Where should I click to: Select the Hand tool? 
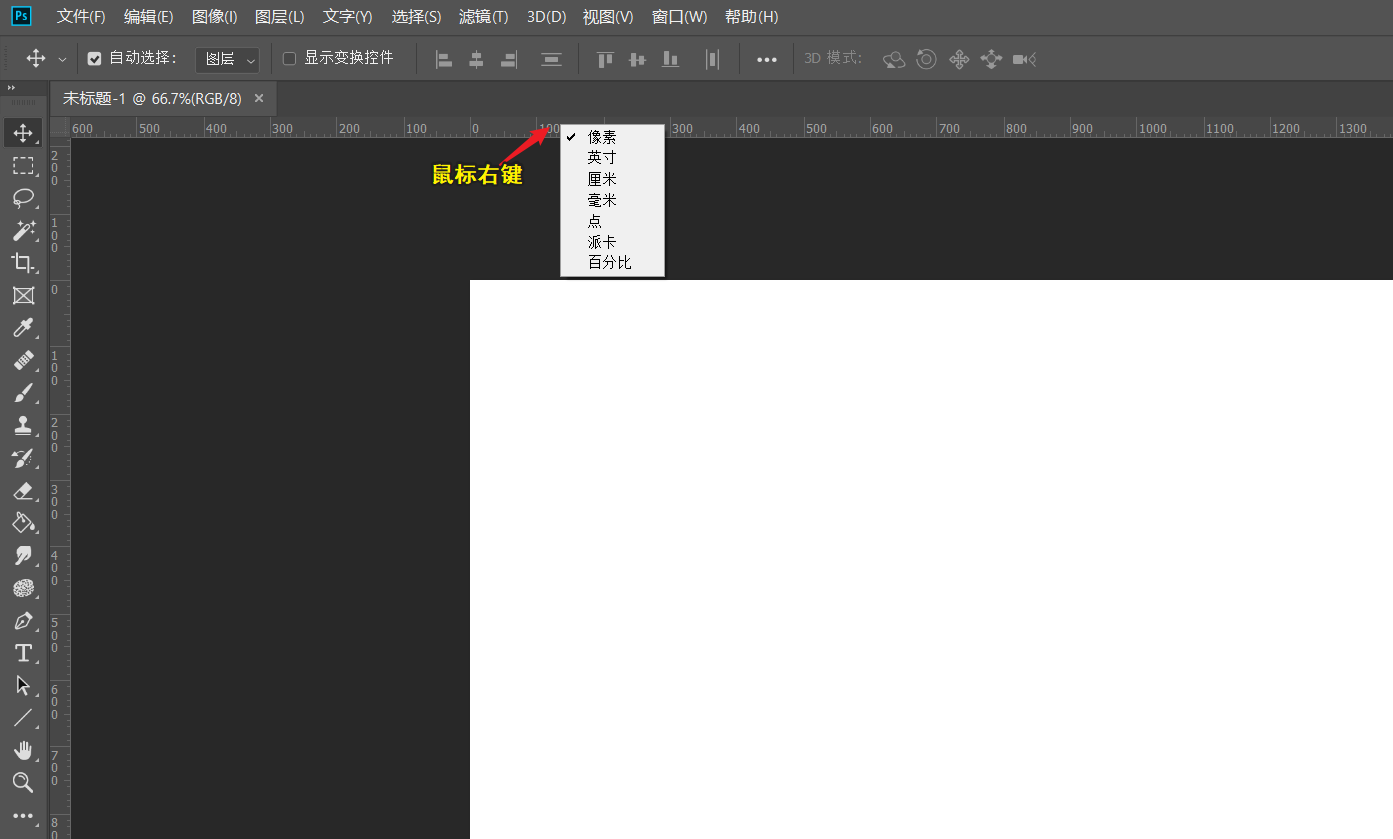pyautogui.click(x=23, y=750)
